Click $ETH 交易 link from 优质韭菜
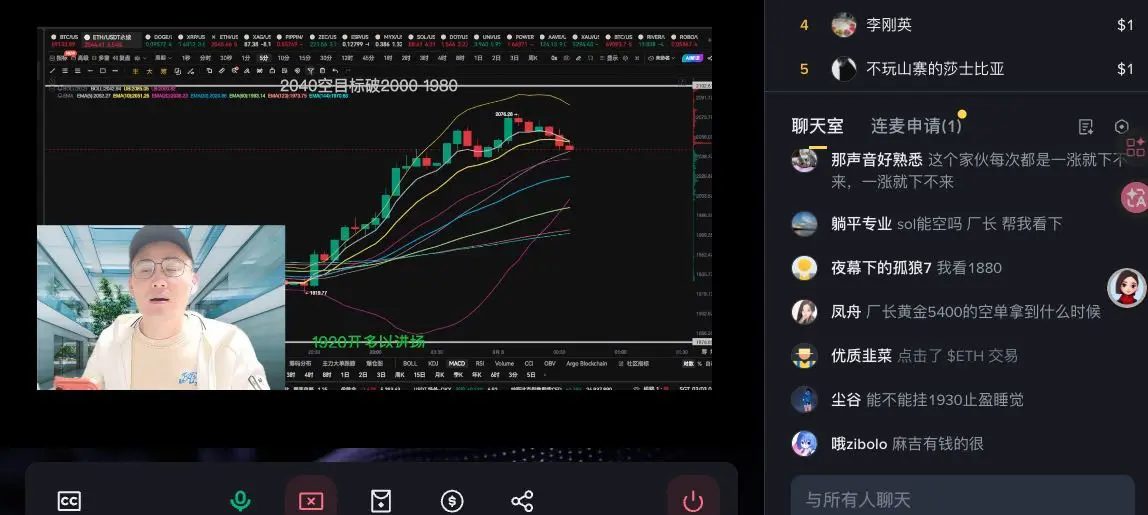1148x515 pixels. [982, 355]
